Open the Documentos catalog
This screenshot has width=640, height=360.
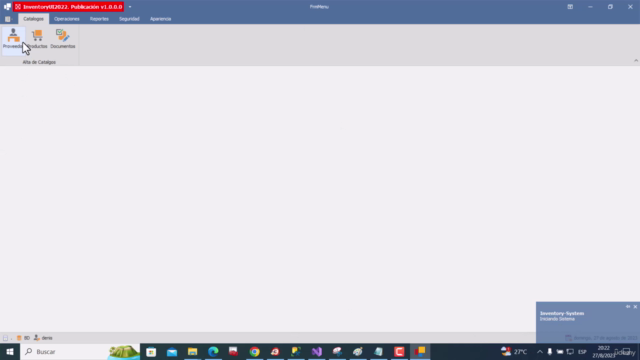click(62, 39)
